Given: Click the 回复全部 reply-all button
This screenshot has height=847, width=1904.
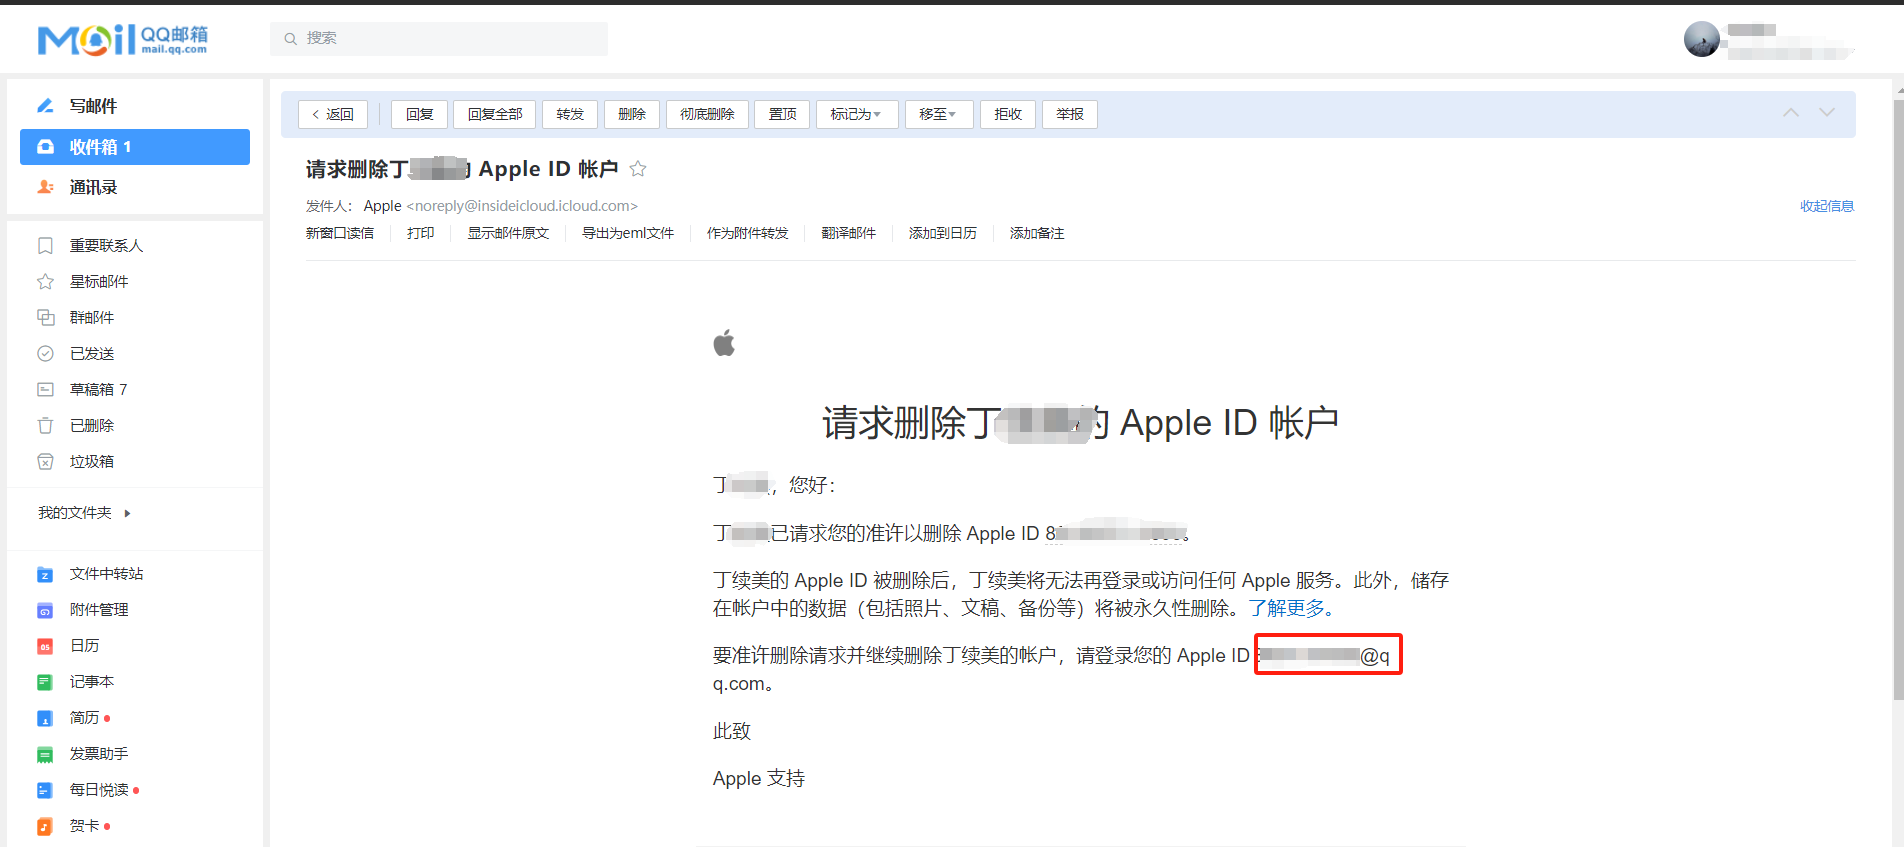Looking at the screenshot, I should coord(495,114).
